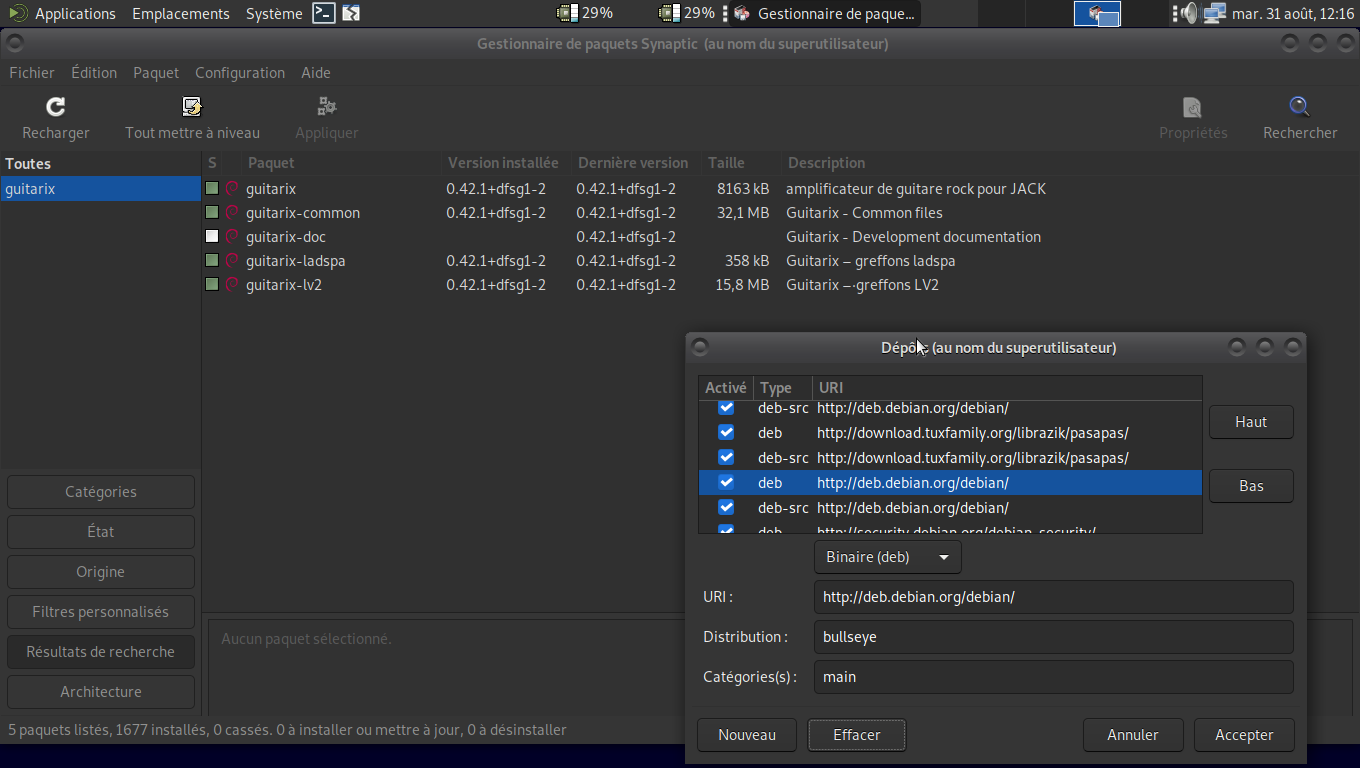
Task: Mark the guitarix-doc package status checkbox
Action: point(212,237)
